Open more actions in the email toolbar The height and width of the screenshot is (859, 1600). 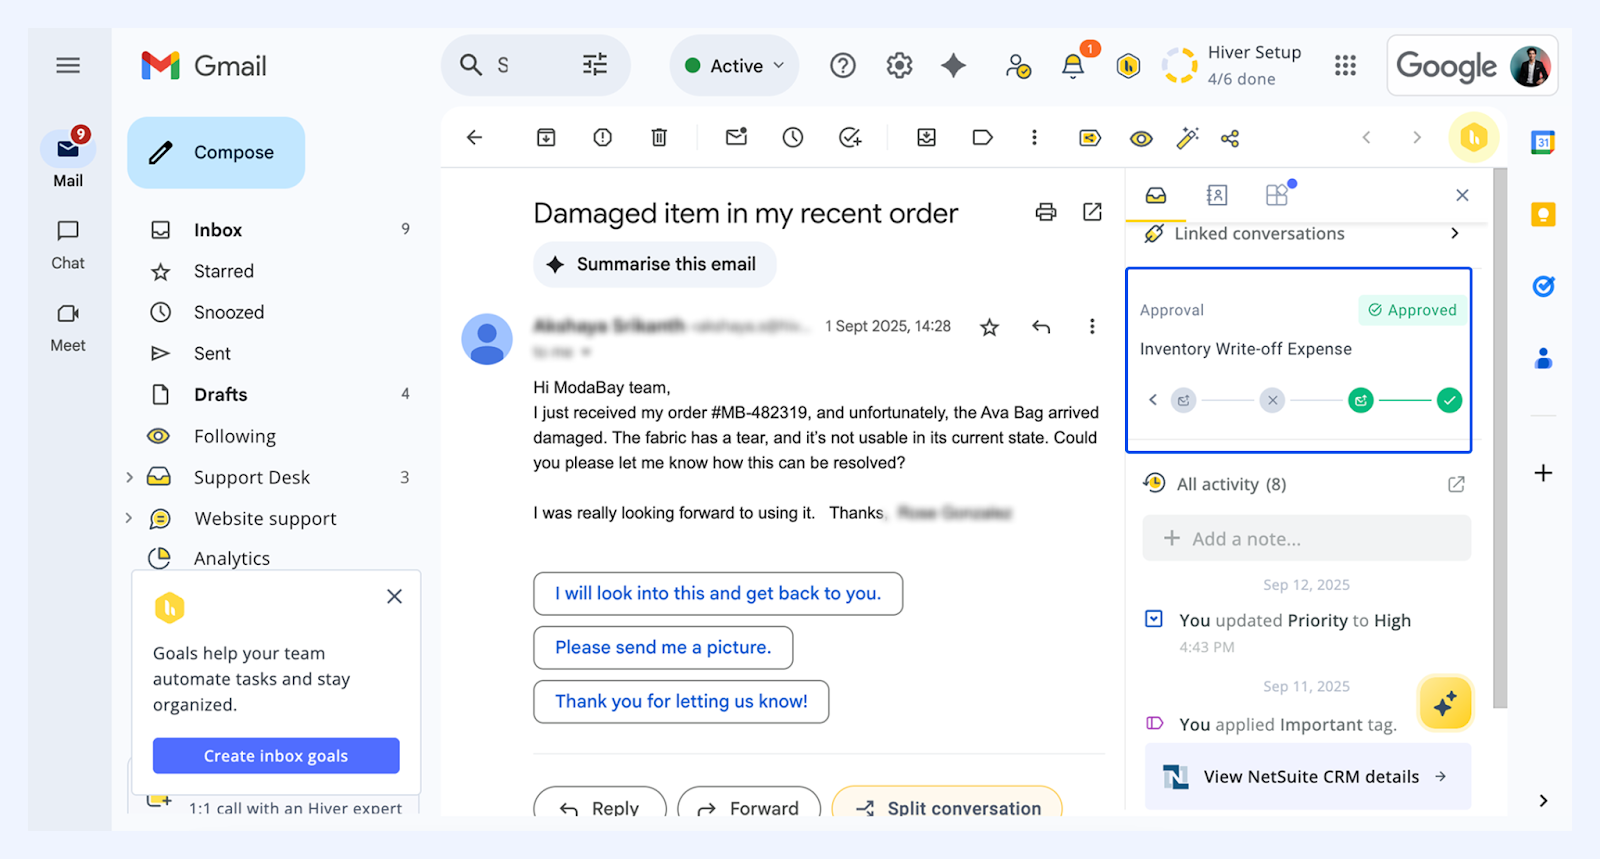tap(1034, 138)
